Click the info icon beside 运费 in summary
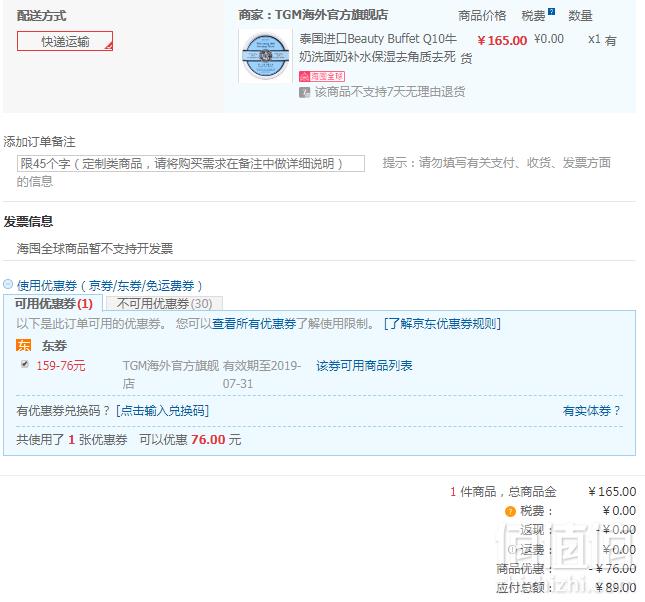 pos(511,549)
